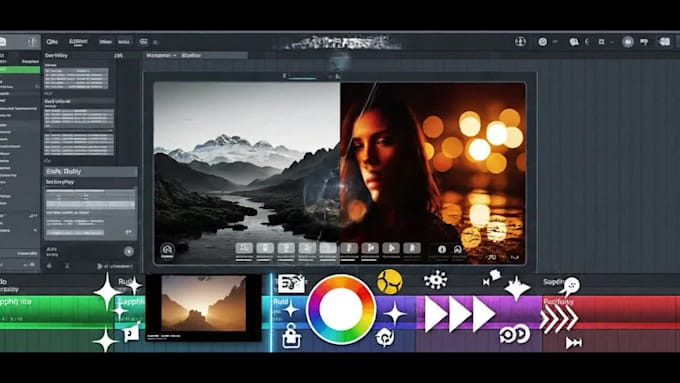
Task: Select the green highlighted sidebar item
Action: 20,69
